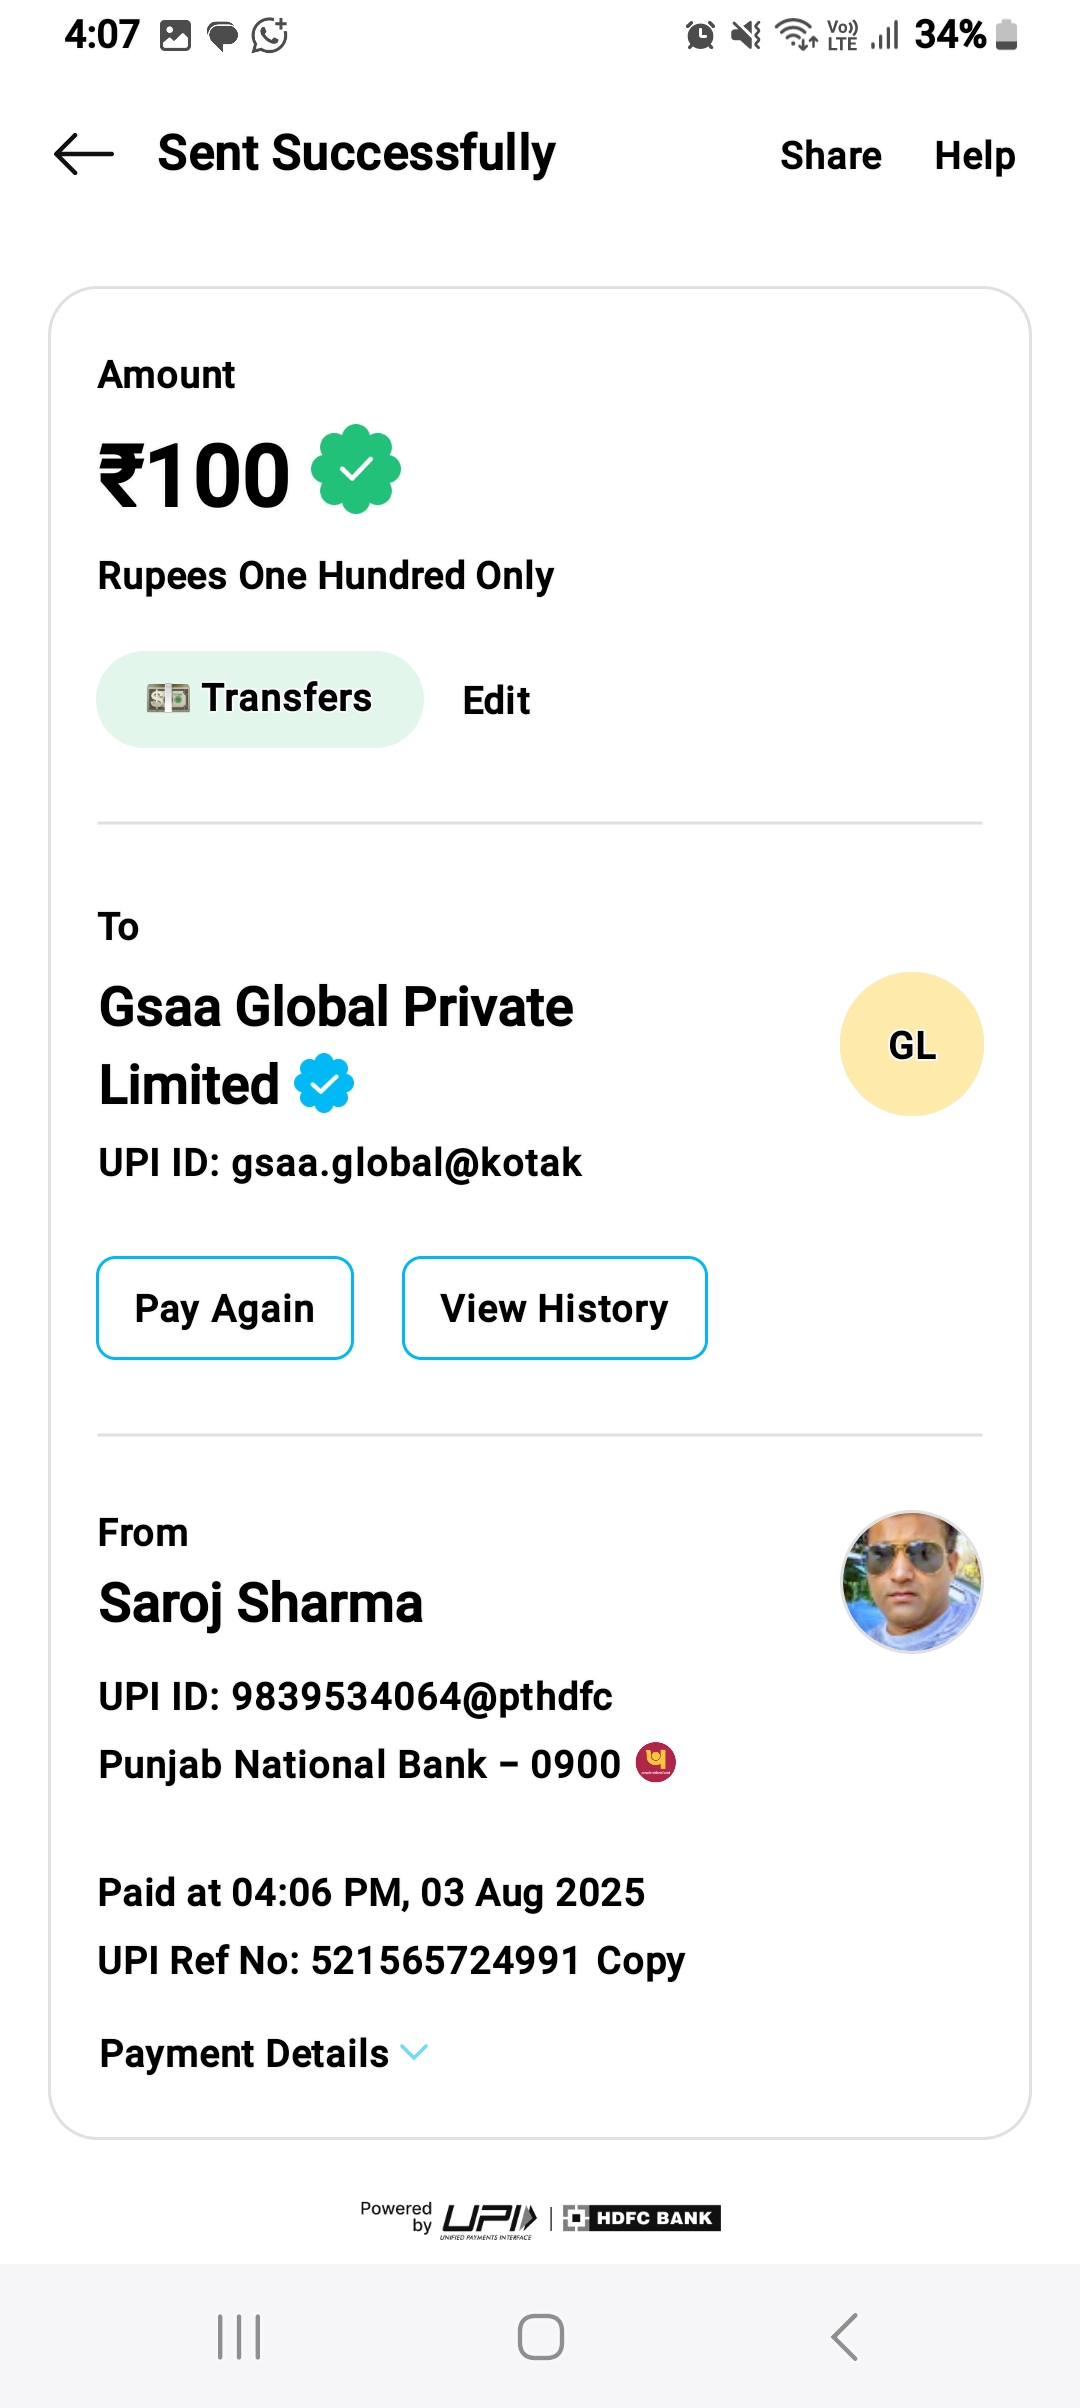Image resolution: width=1080 pixels, height=2408 pixels.
Task: Tap the Pay Again button
Action: [x=225, y=1308]
